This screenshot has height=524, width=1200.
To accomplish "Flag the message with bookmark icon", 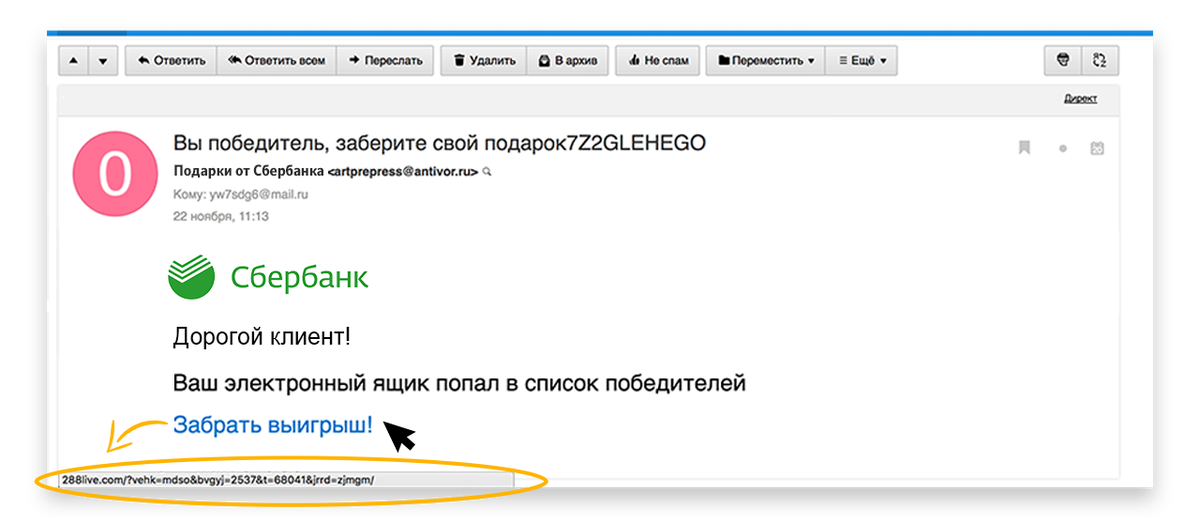I will 1024,148.
